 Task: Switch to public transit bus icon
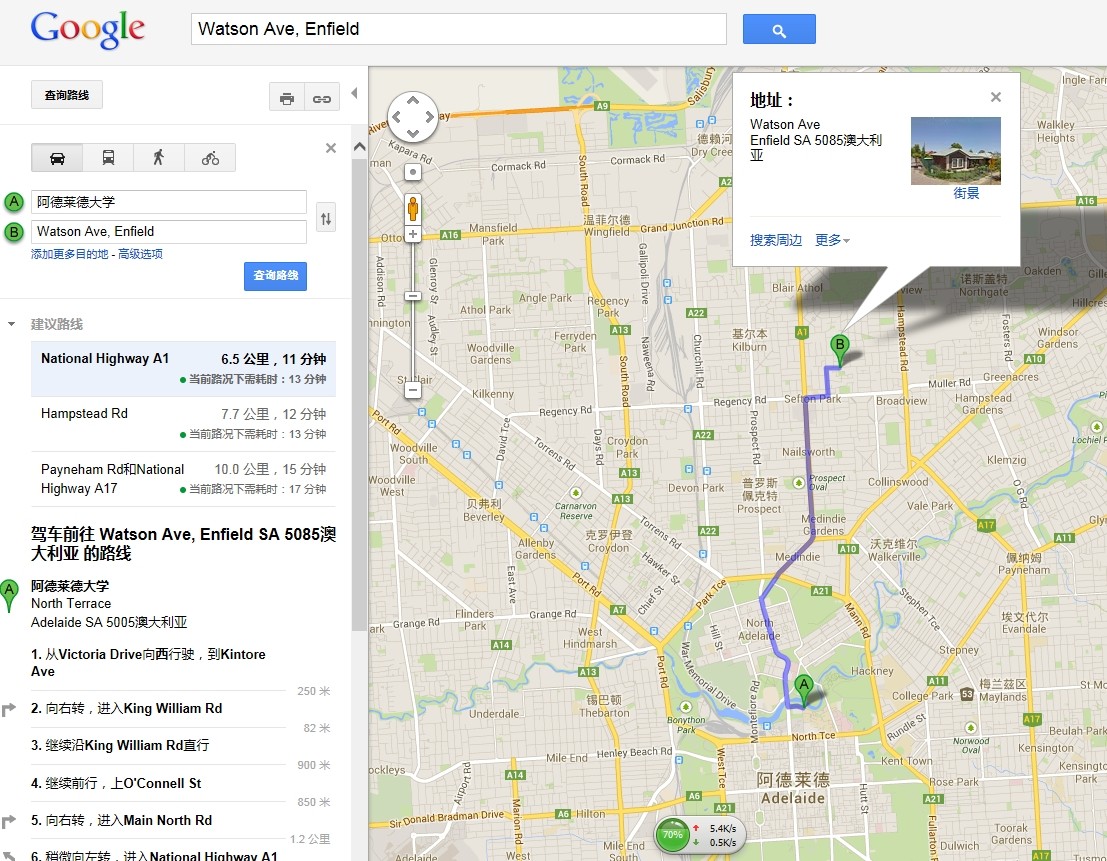pyautogui.click(x=108, y=158)
